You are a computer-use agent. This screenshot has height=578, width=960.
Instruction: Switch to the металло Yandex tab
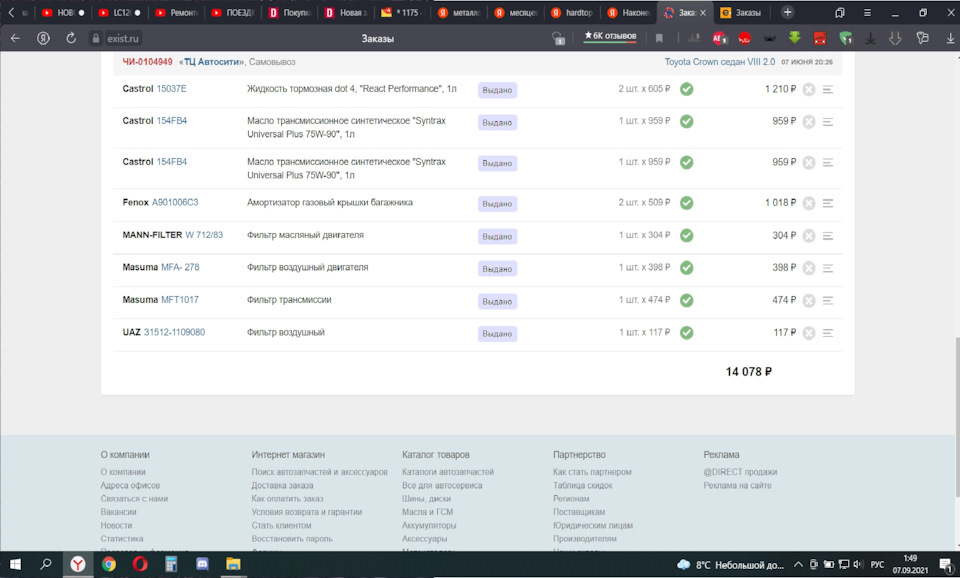tap(459, 12)
